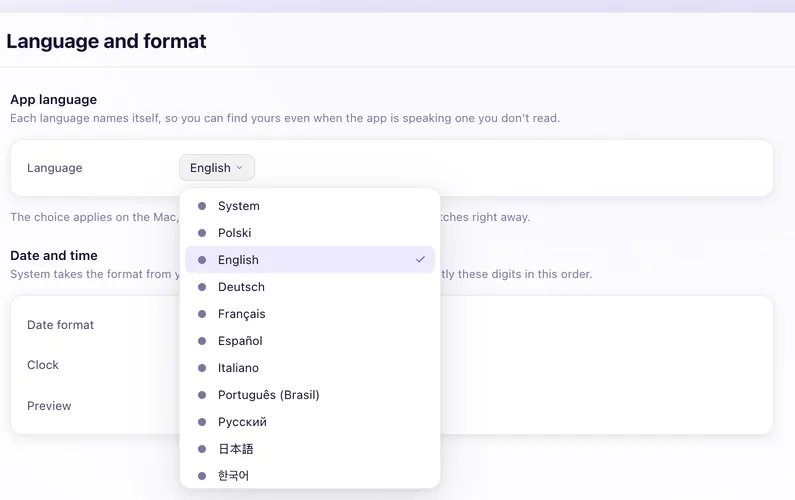Click the bullet dot beside 日本語
Viewport: 795px width, 500px height.
(202, 449)
